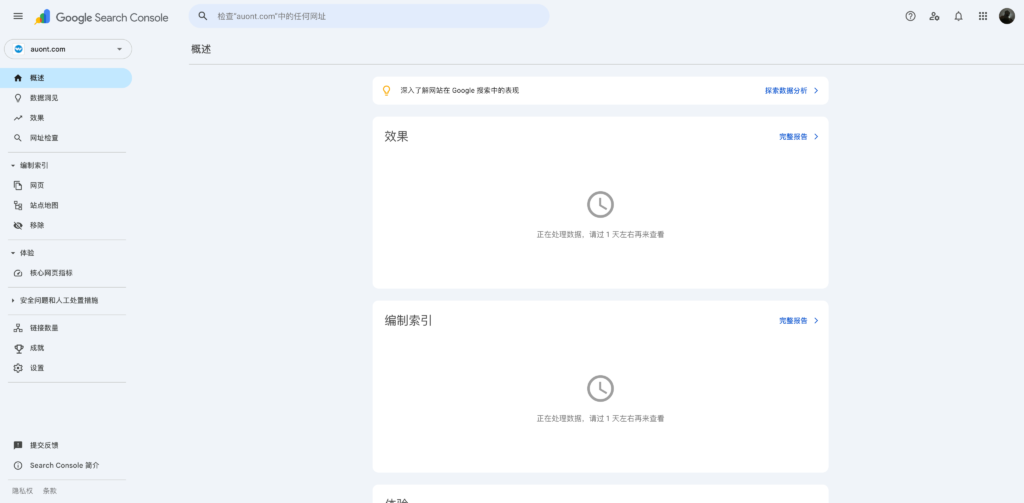The height and width of the screenshot is (503, 1024).
Task: Open the account profile avatar
Action: tap(1006, 16)
